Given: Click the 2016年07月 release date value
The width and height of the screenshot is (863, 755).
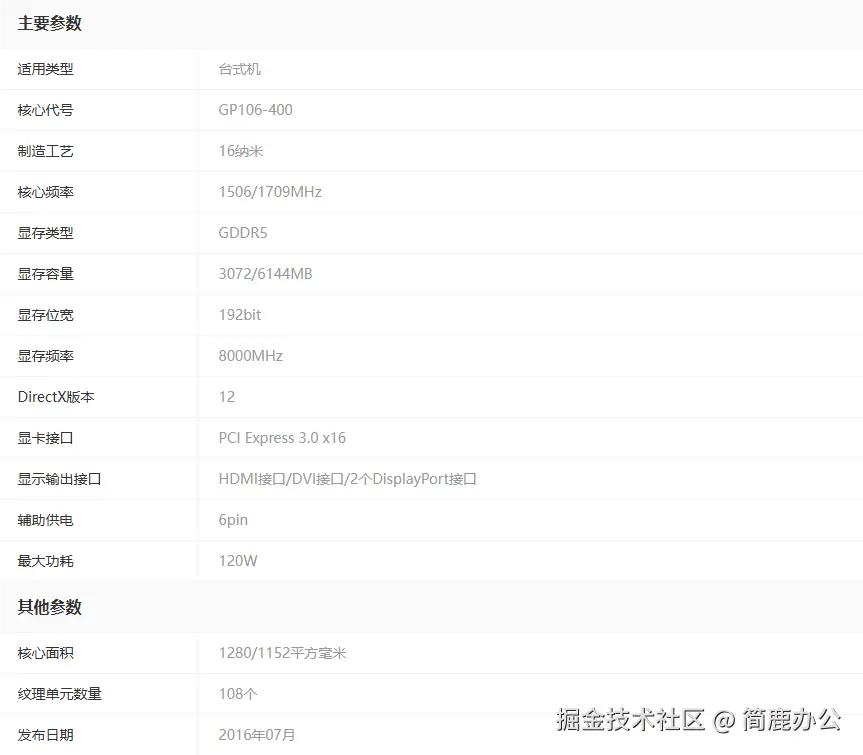Looking at the screenshot, I should pyautogui.click(x=255, y=734).
